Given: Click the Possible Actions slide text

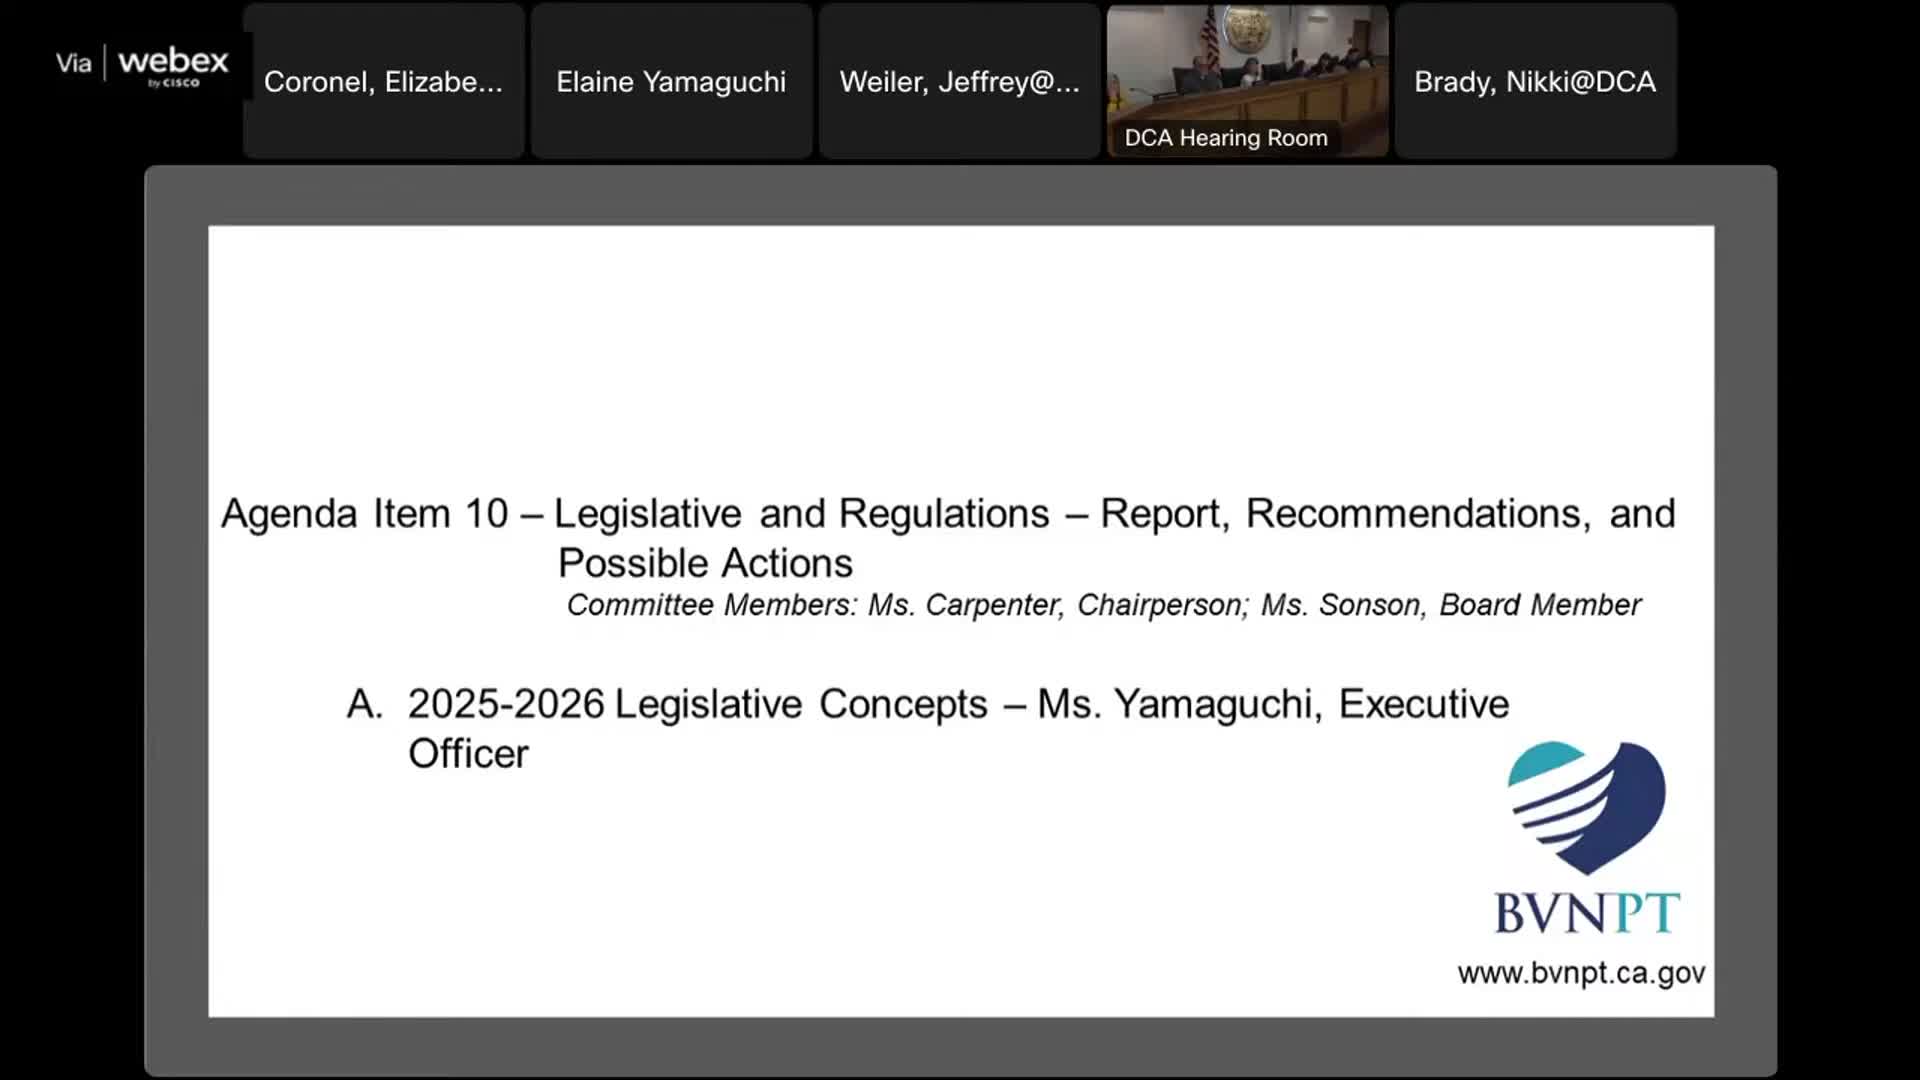Looking at the screenshot, I should (x=705, y=562).
